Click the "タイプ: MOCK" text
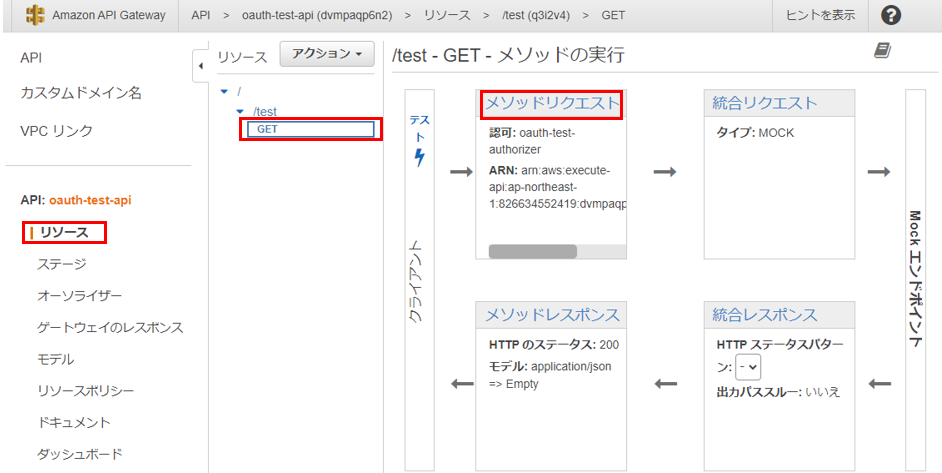 coord(755,133)
